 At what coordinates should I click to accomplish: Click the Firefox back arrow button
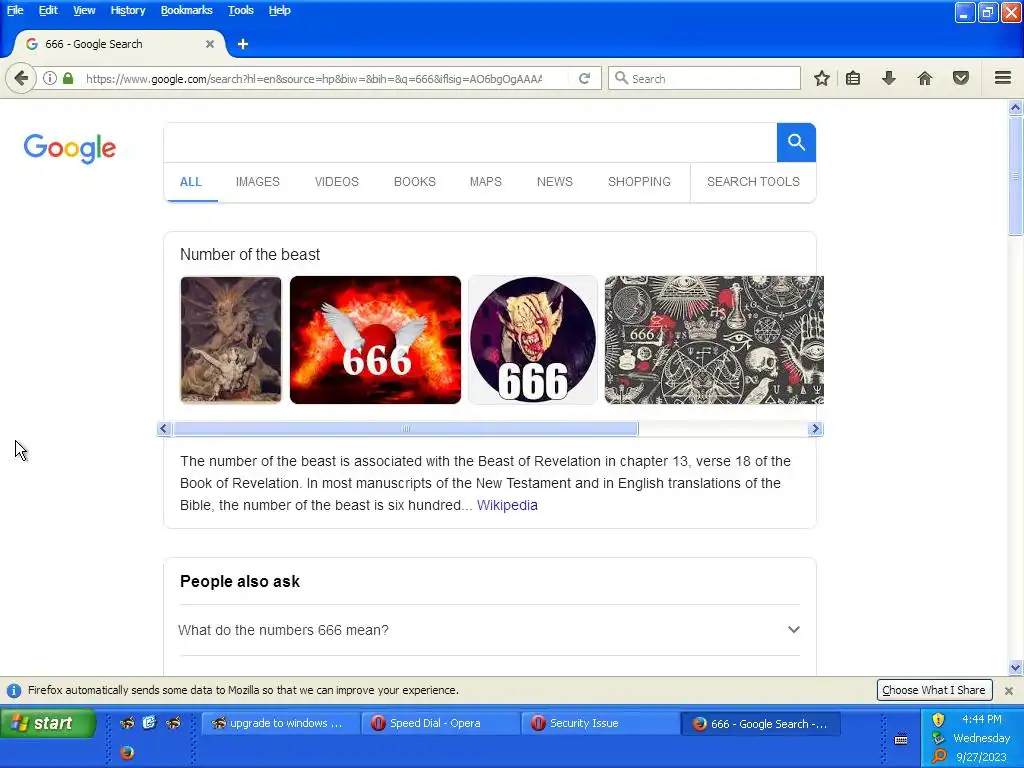pyautogui.click(x=21, y=78)
